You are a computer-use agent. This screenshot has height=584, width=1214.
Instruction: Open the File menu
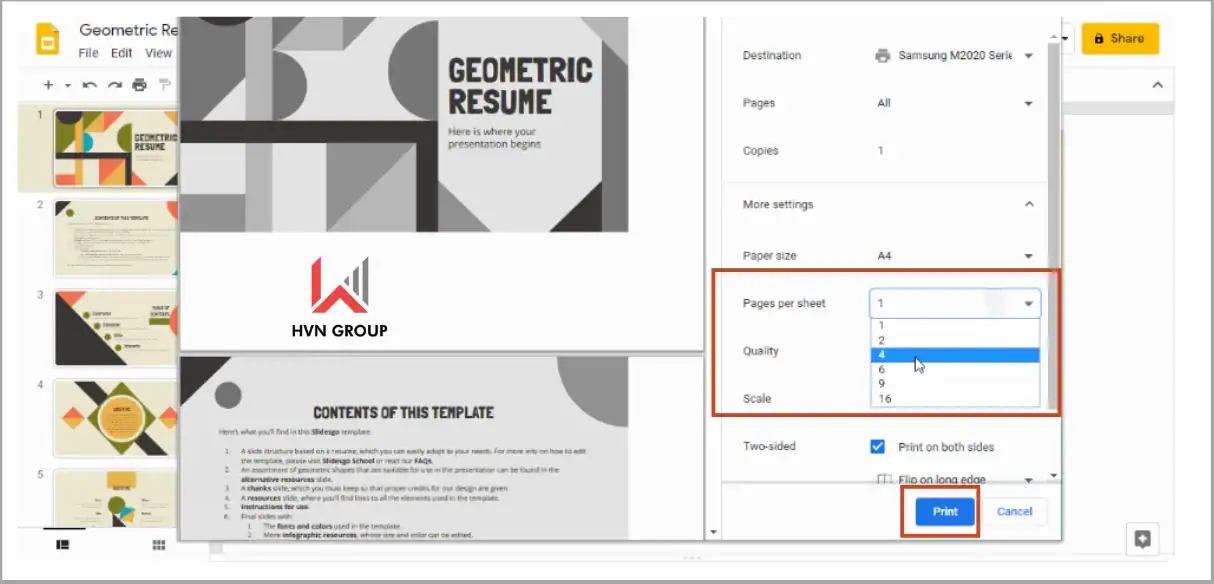89,53
